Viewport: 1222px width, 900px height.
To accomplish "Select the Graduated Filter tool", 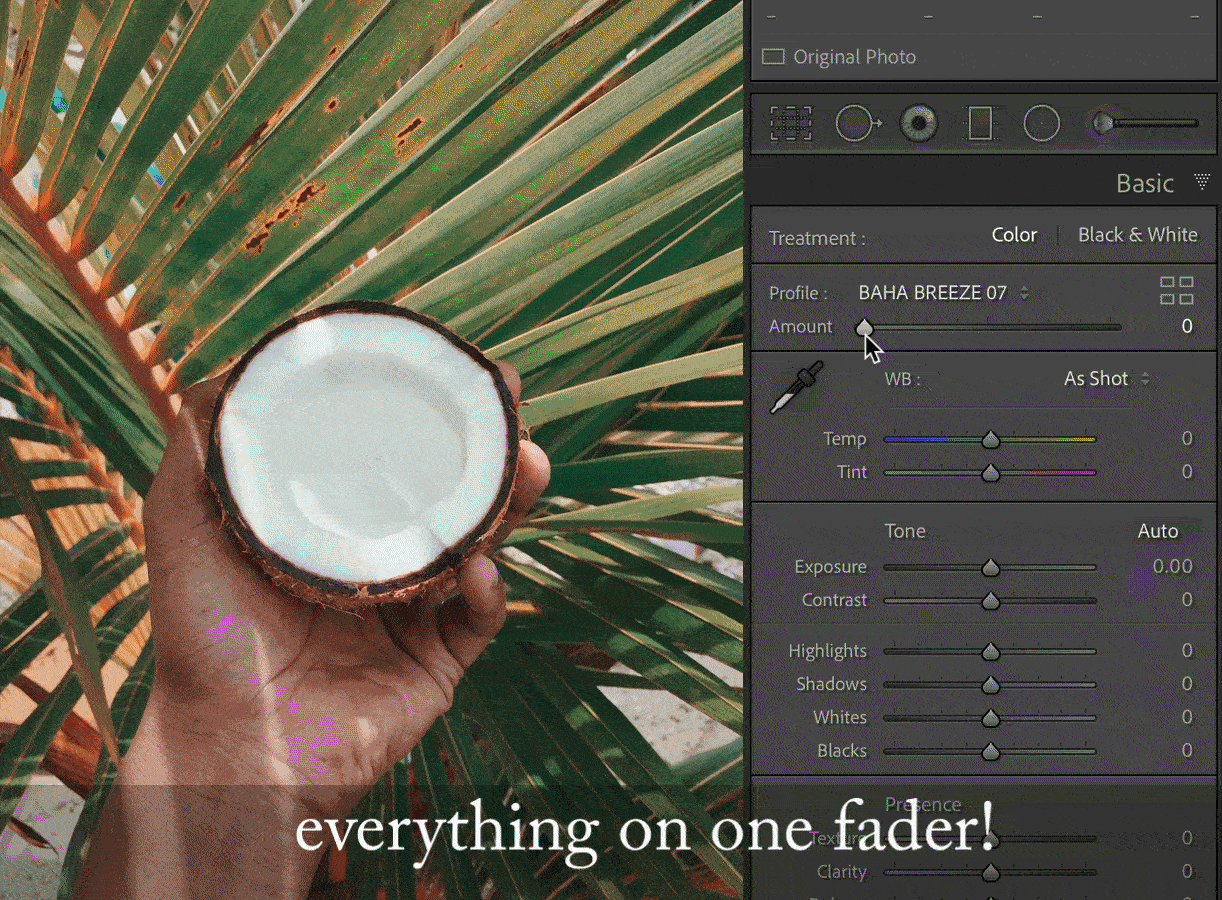I will tap(980, 124).
